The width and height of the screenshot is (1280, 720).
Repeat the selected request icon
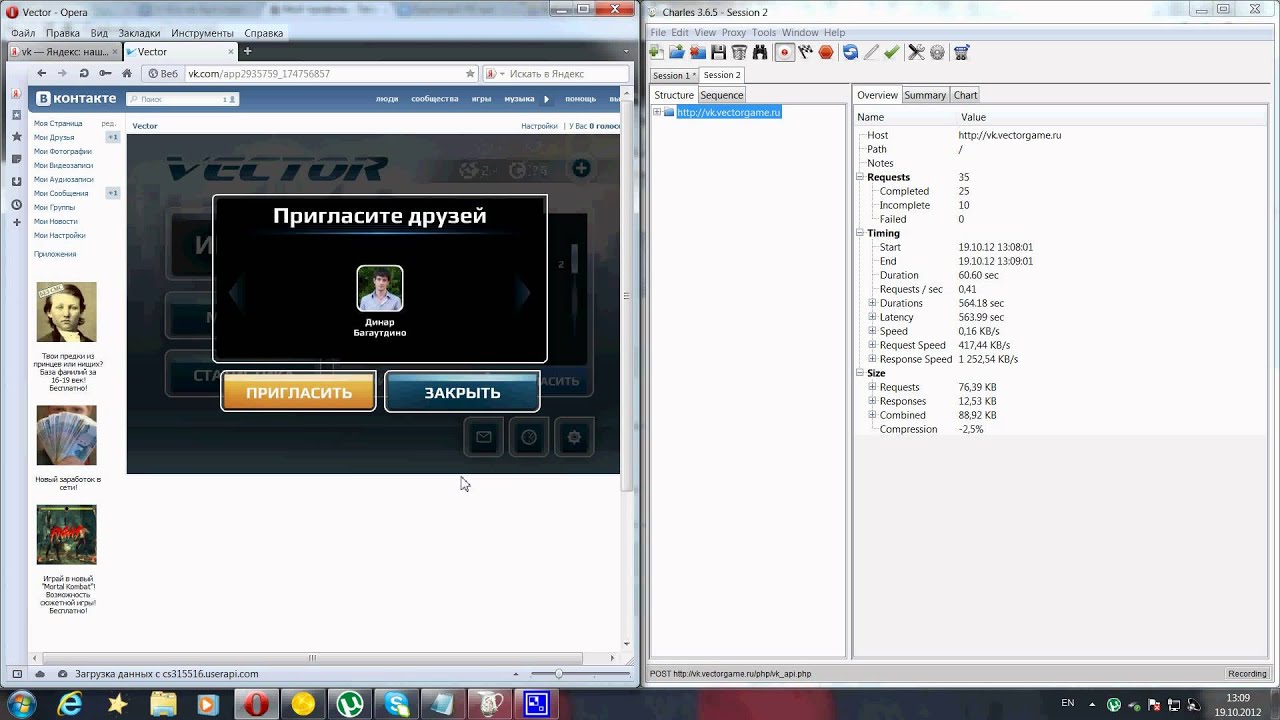[x=850, y=52]
